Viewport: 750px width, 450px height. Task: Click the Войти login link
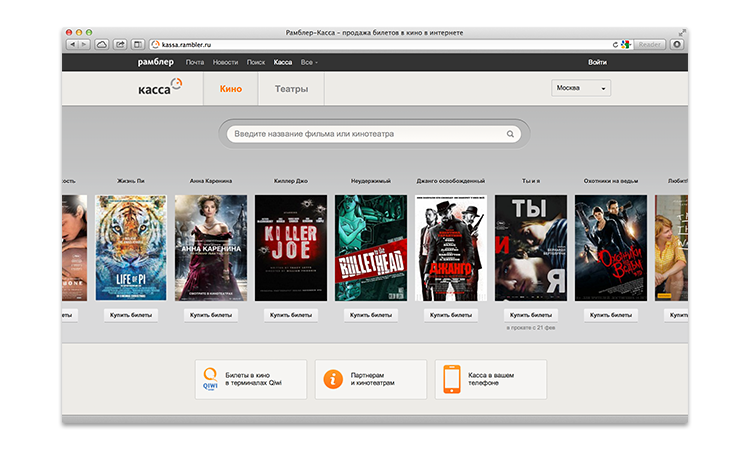pos(597,62)
